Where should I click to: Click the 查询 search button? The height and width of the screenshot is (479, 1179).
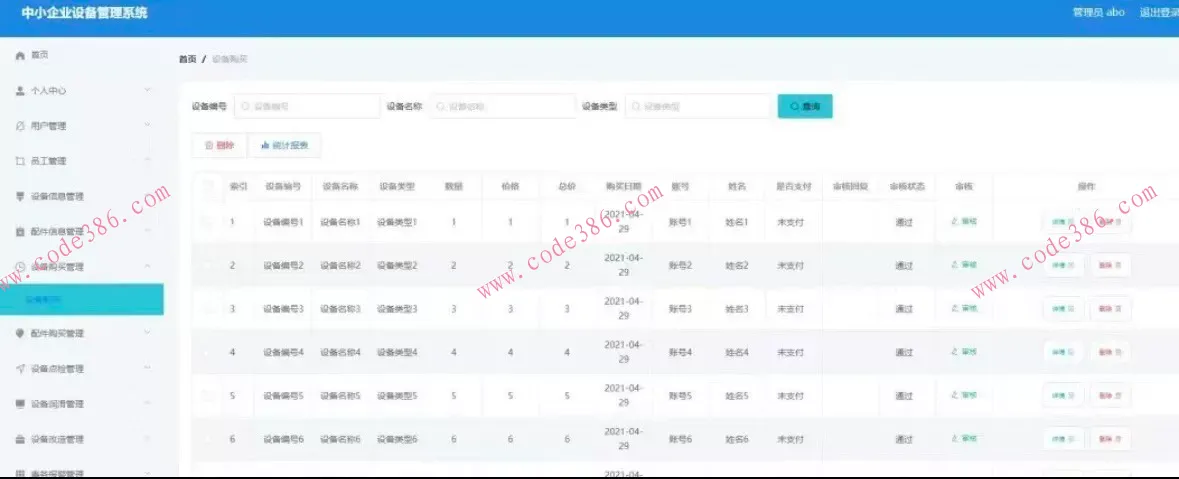pos(805,107)
